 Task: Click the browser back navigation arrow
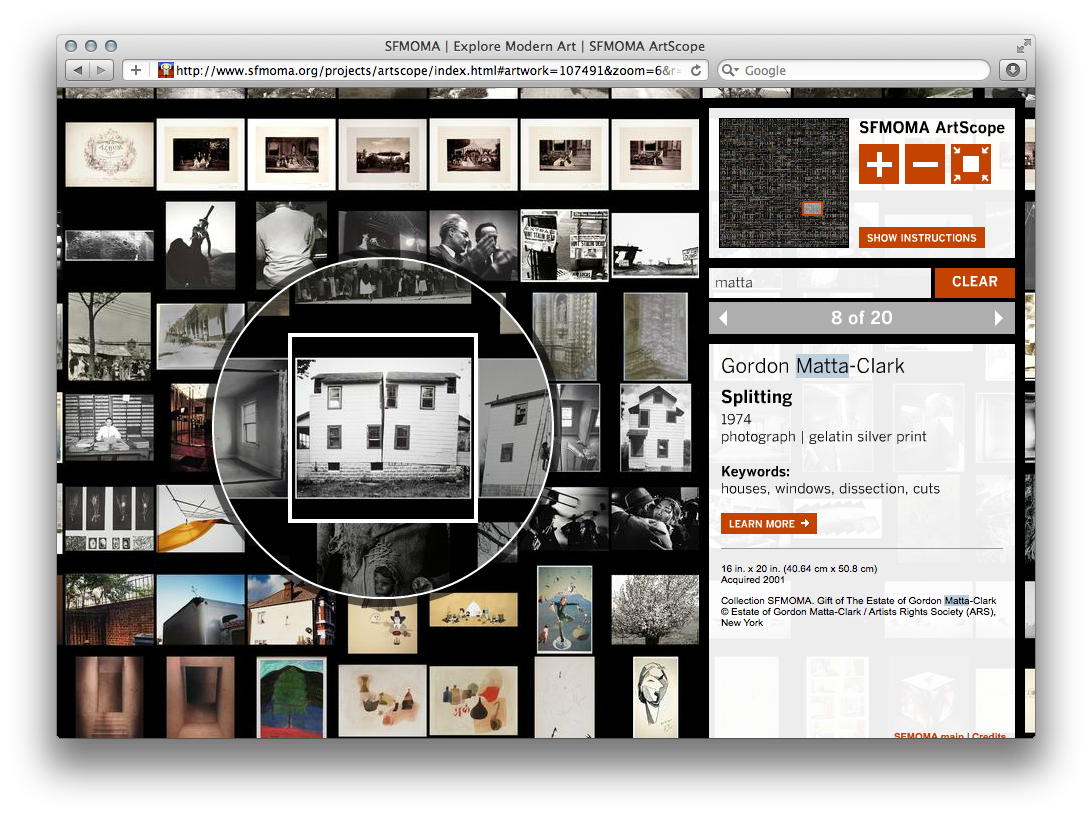[78, 70]
